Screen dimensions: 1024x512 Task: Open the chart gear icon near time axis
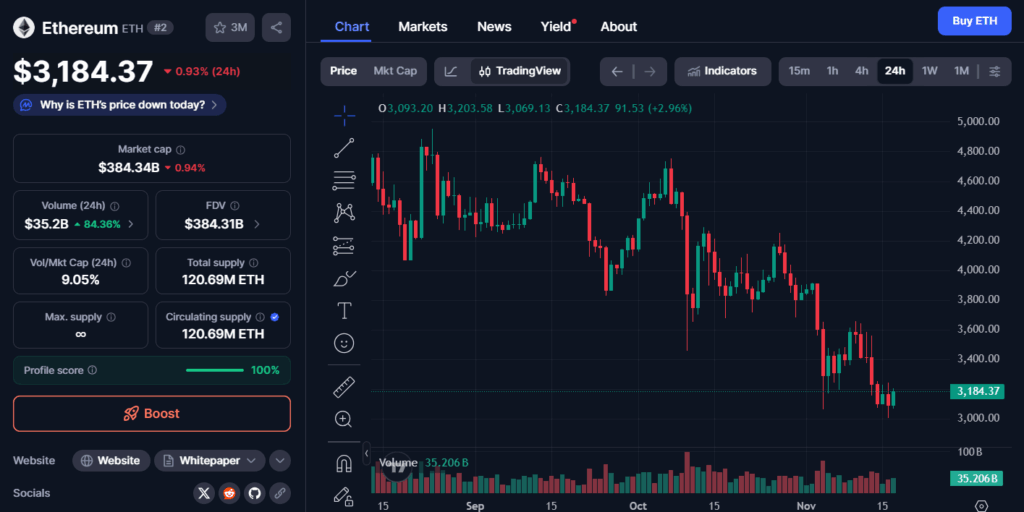981,506
